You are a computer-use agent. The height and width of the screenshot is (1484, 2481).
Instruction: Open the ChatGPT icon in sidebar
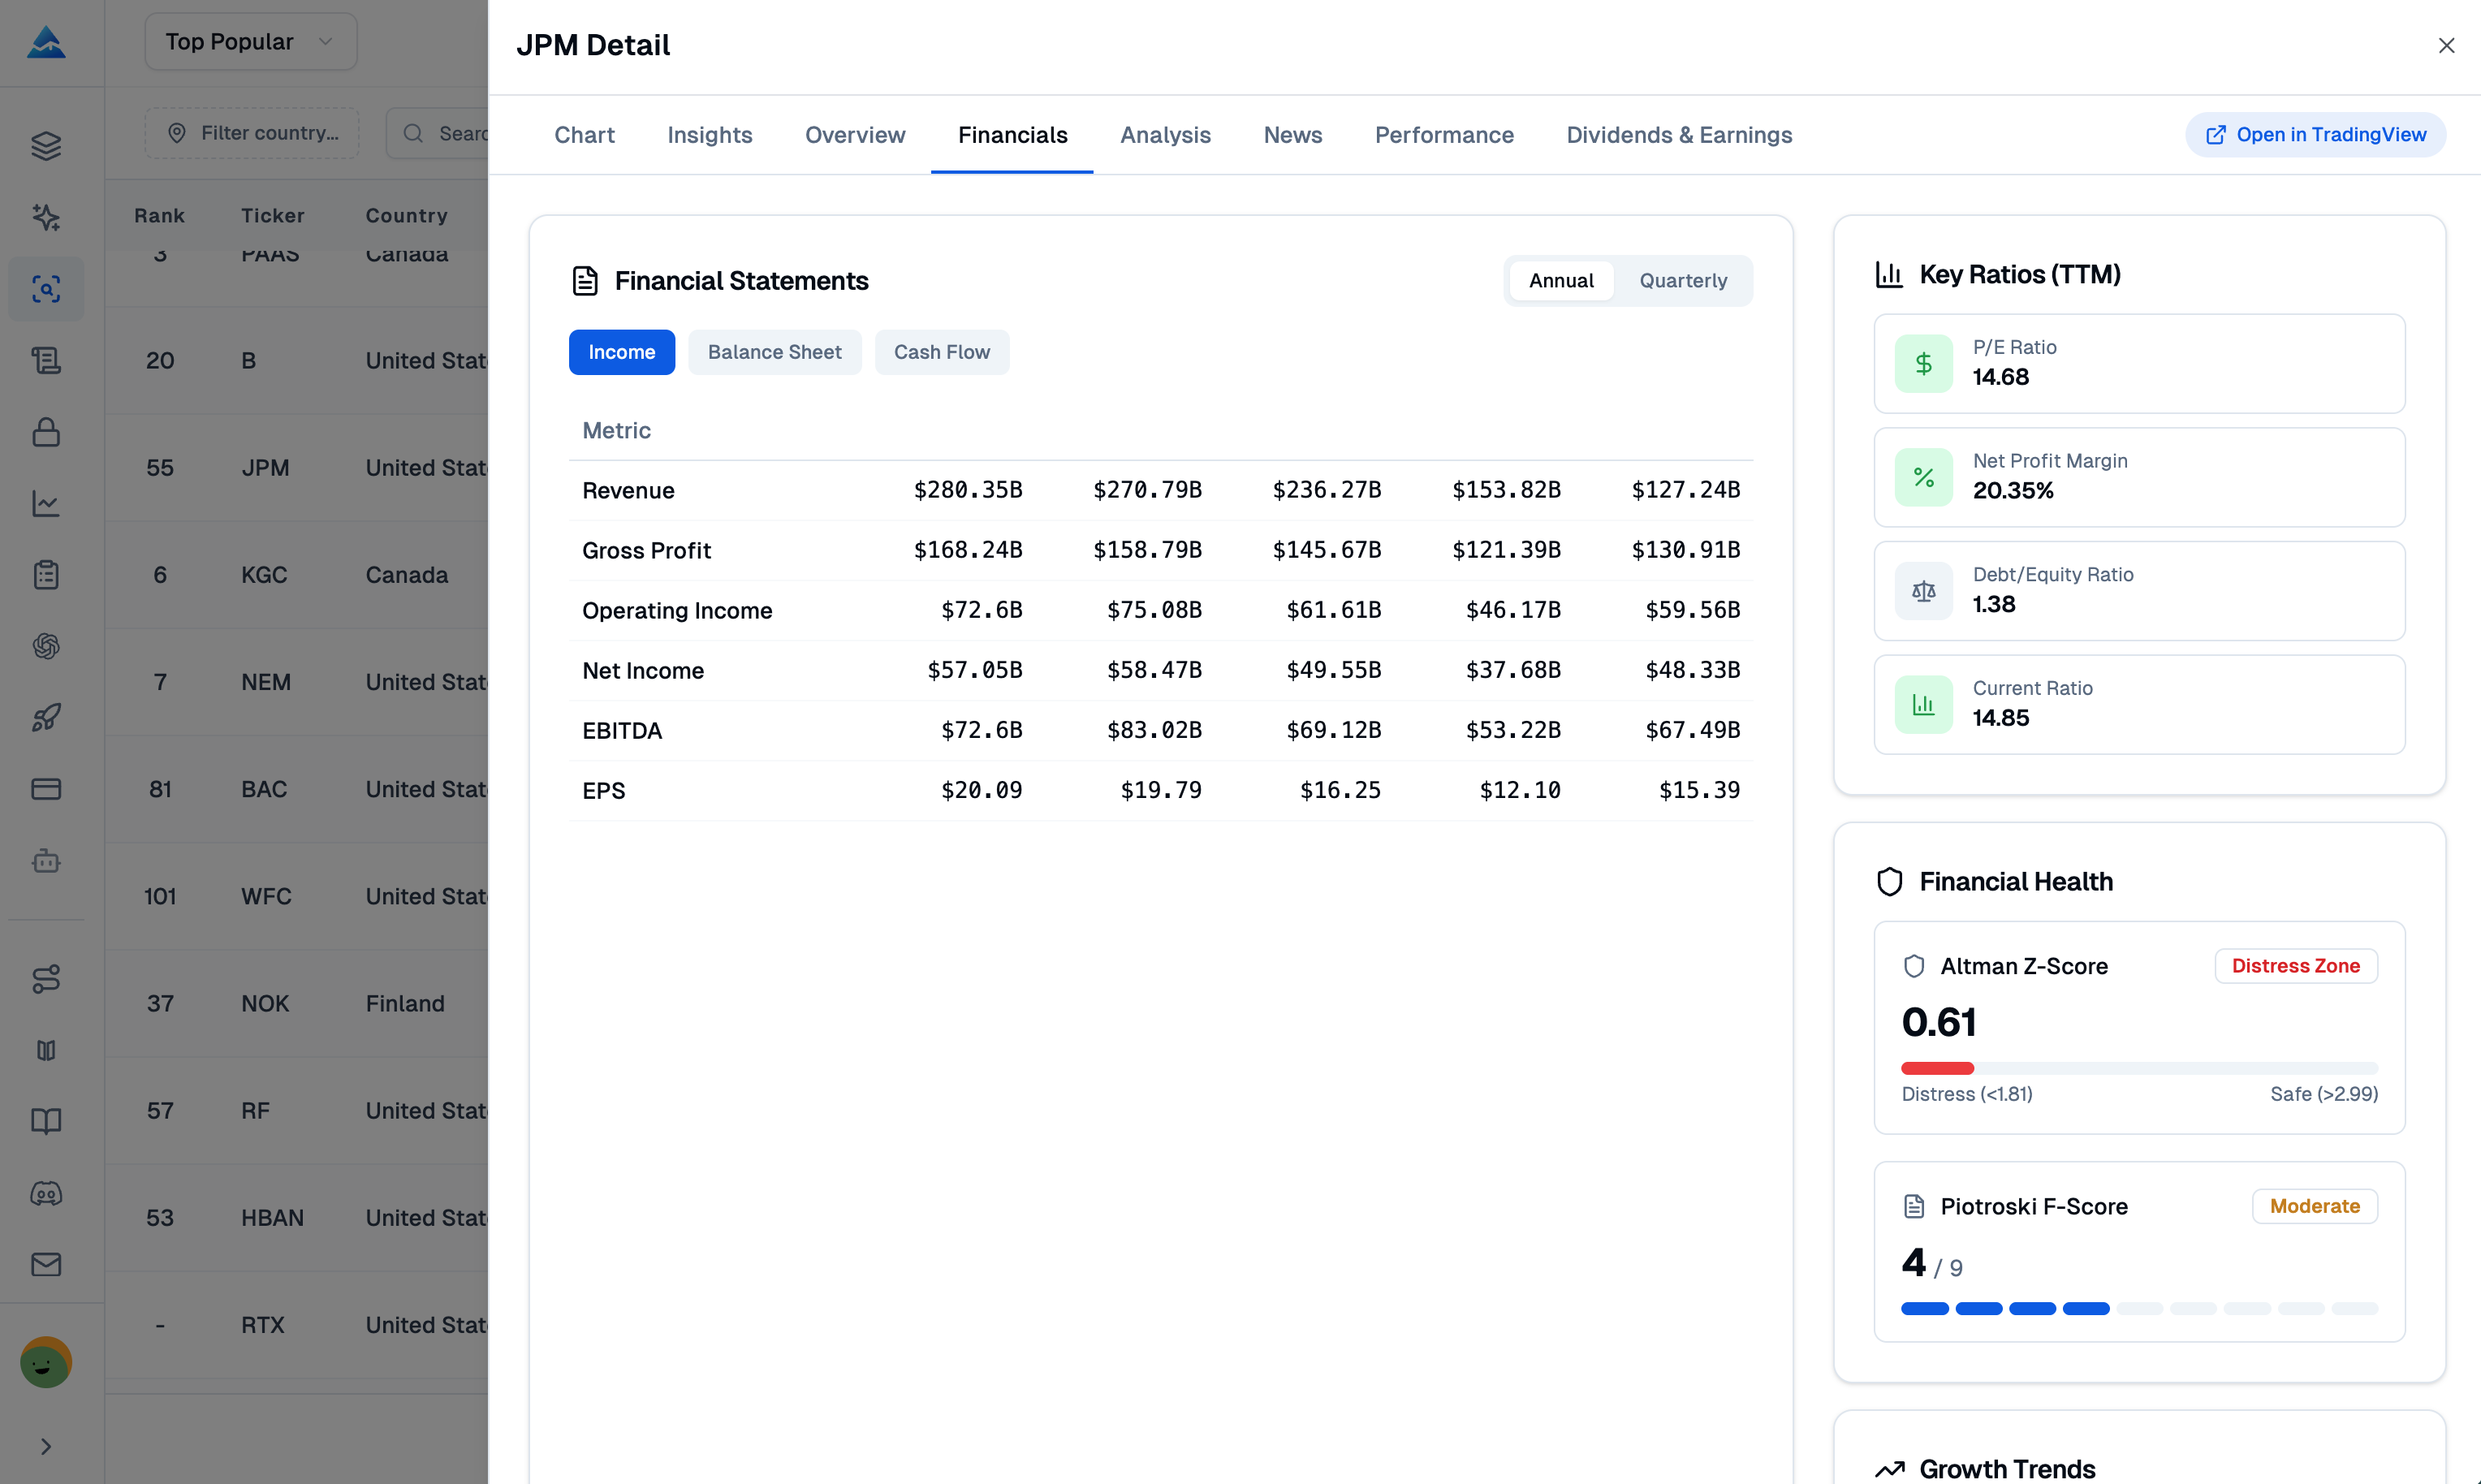[x=46, y=646]
